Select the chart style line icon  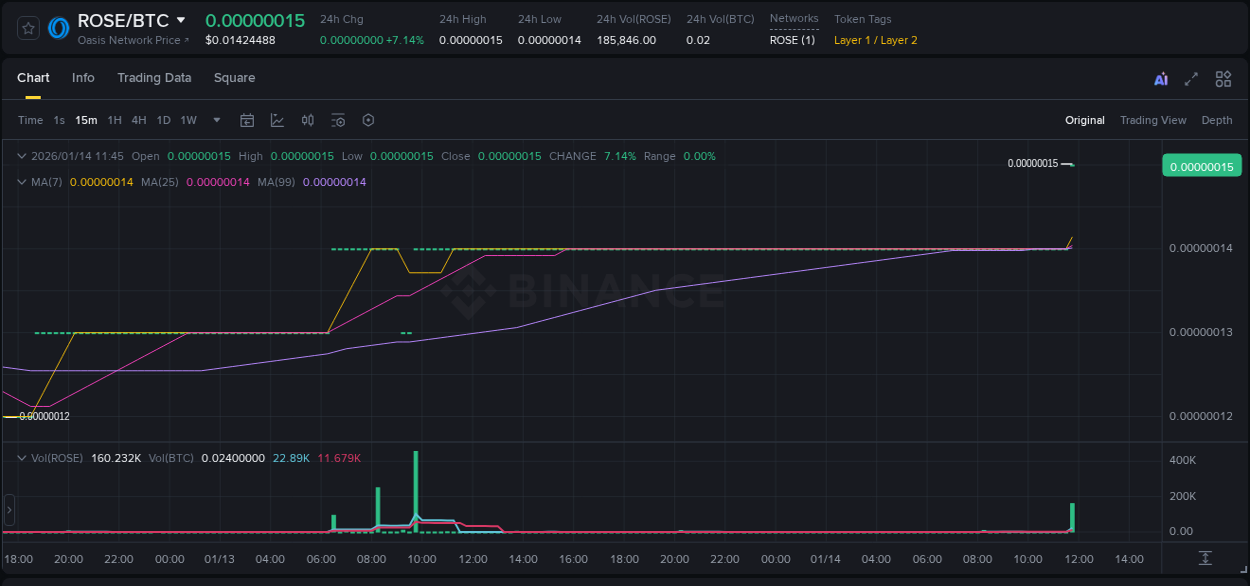pyautogui.click(x=277, y=120)
